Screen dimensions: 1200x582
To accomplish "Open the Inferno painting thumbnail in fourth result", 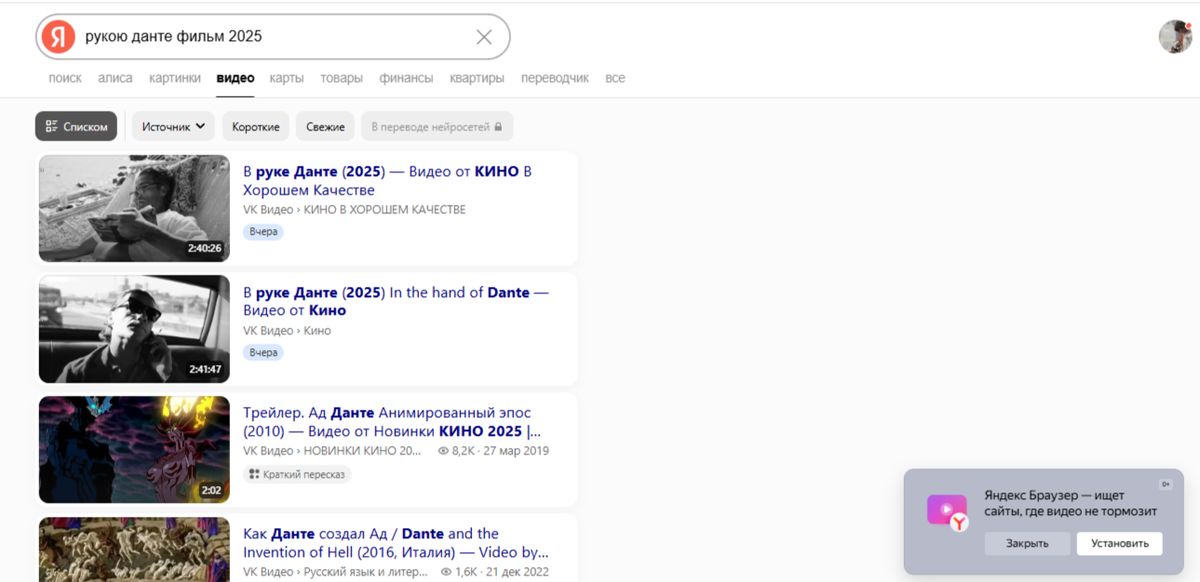I will click(x=134, y=549).
